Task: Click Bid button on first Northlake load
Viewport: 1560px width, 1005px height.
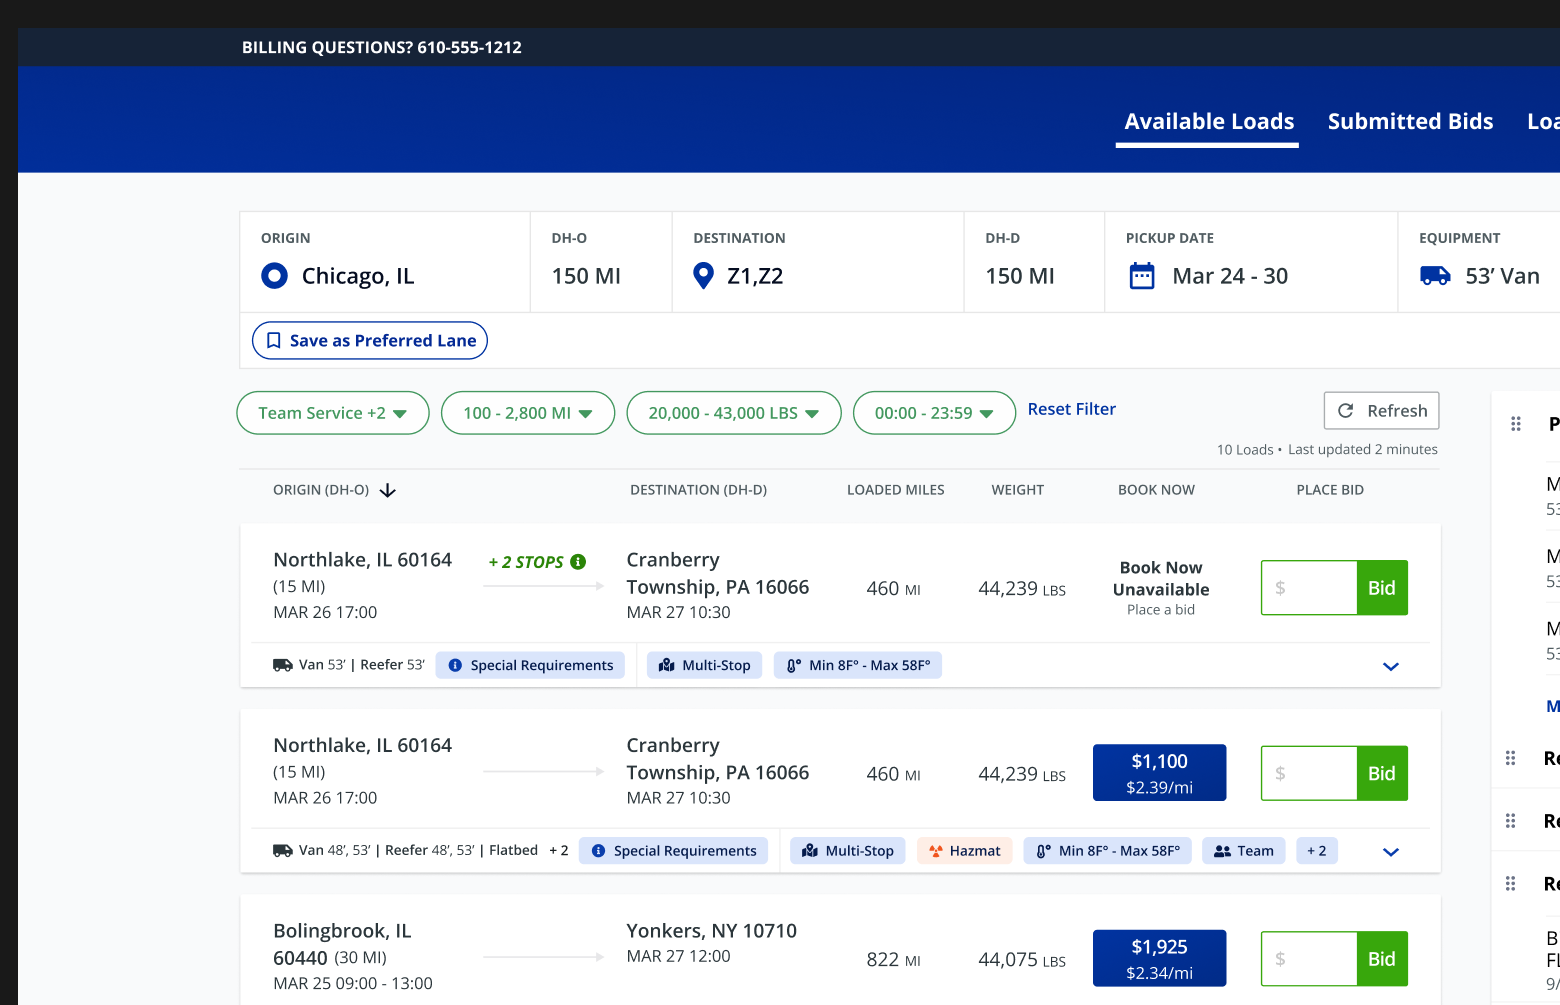Action: 1382,588
